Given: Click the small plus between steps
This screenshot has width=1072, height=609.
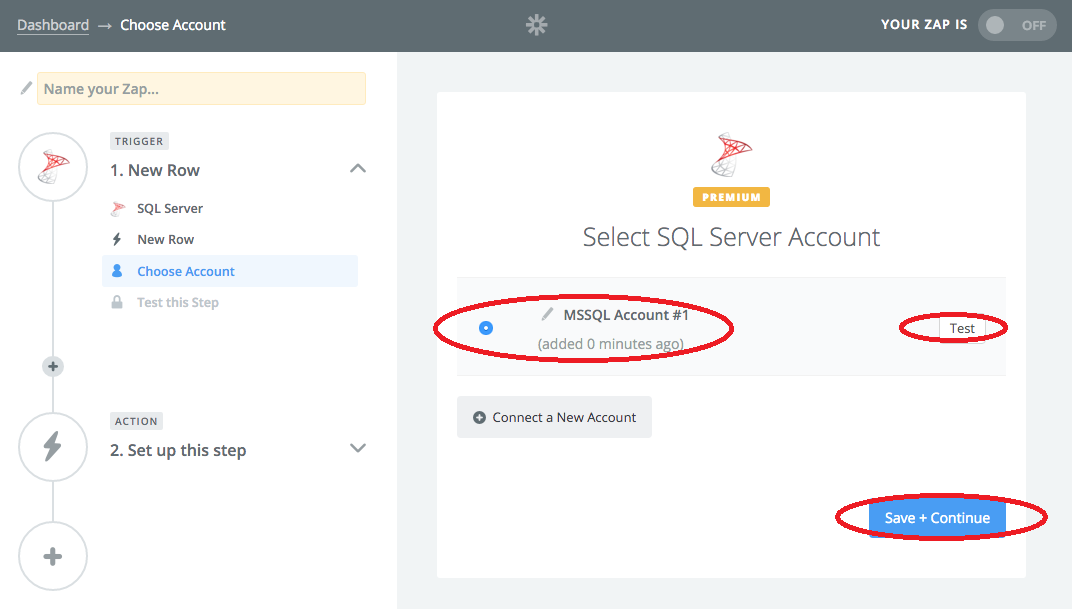Looking at the screenshot, I should 53,367.
